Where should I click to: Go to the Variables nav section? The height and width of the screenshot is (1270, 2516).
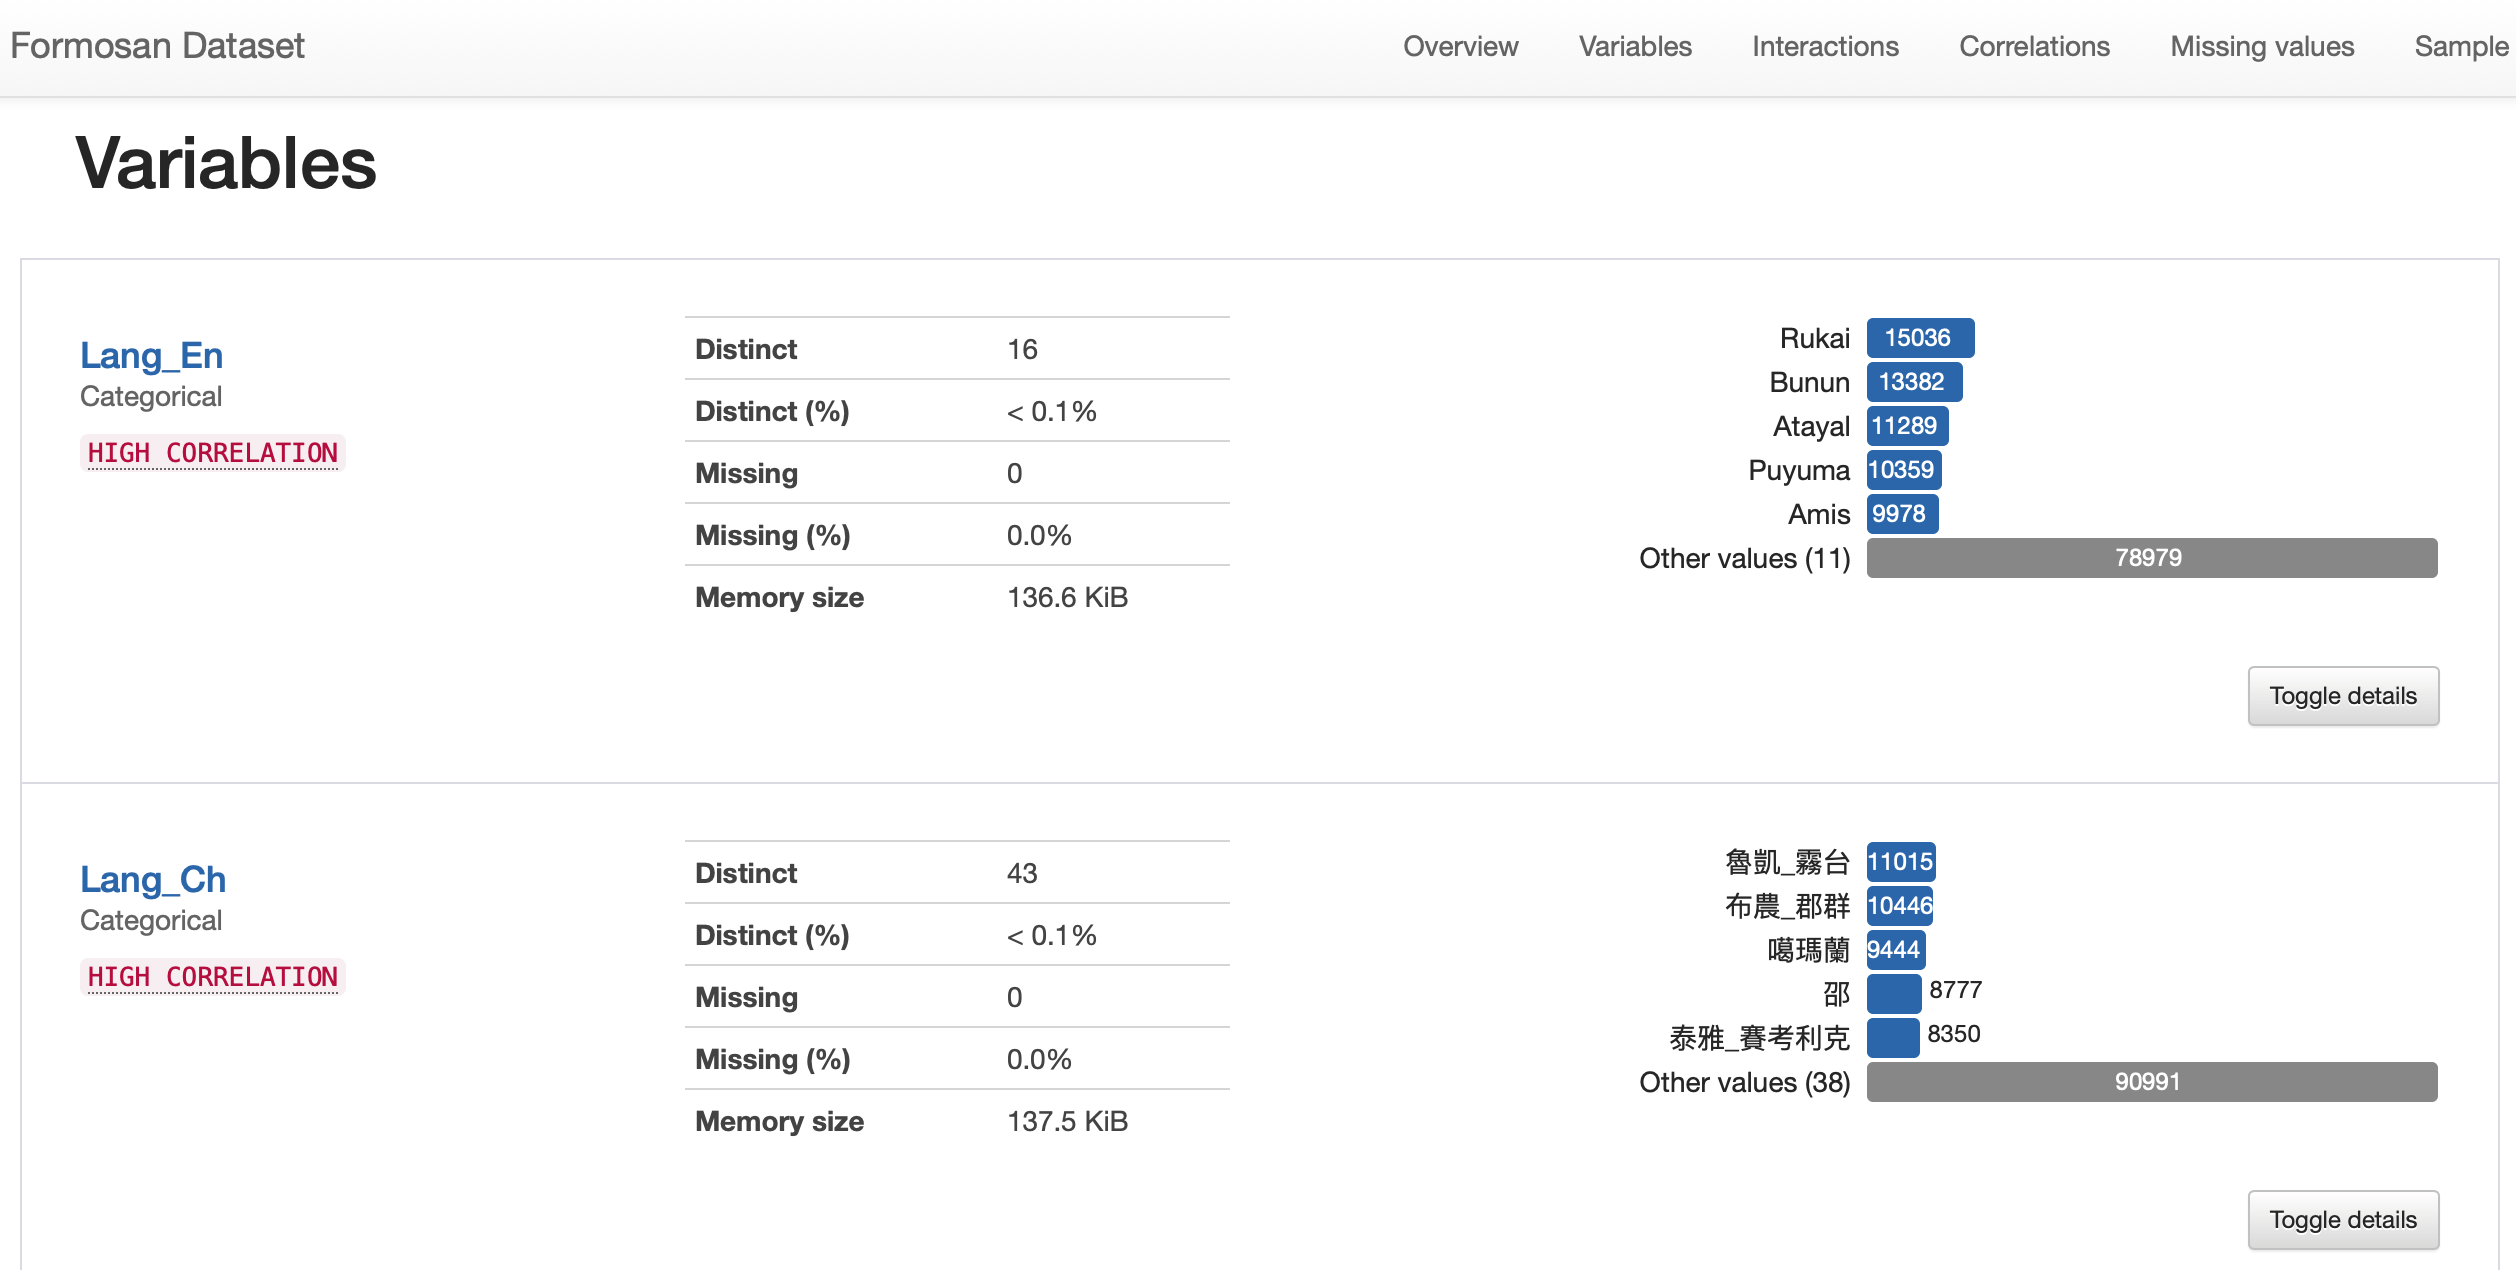point(1635,46)
